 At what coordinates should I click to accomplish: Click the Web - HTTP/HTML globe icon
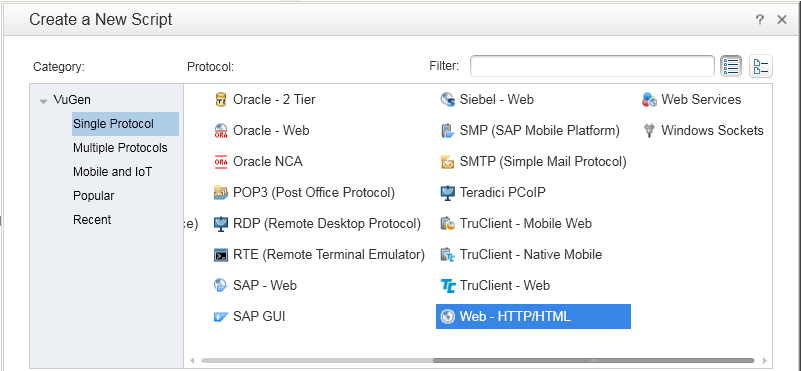[447, 317]
